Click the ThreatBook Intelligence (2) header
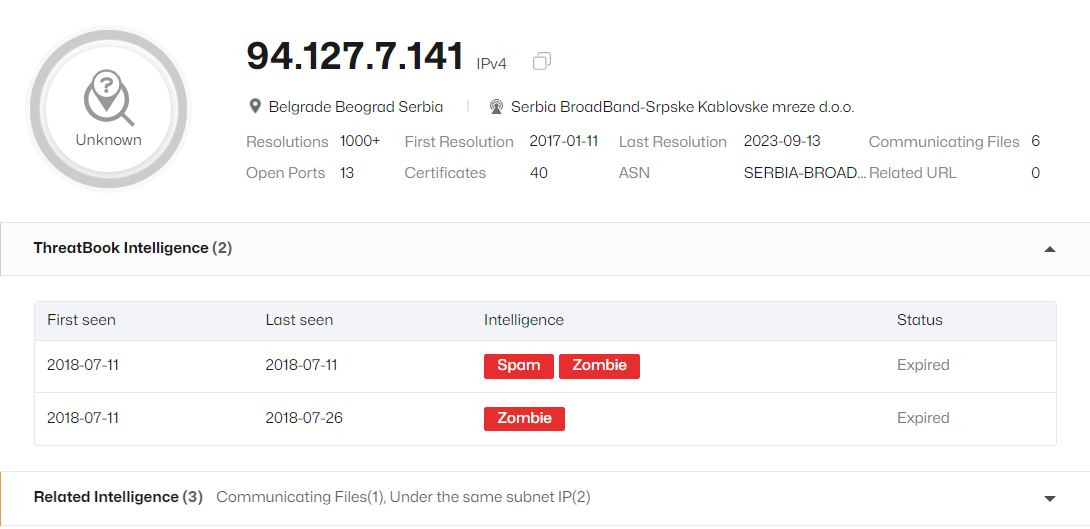The width and height of the screenshot is (1090, 529). (x=133, y=248)
